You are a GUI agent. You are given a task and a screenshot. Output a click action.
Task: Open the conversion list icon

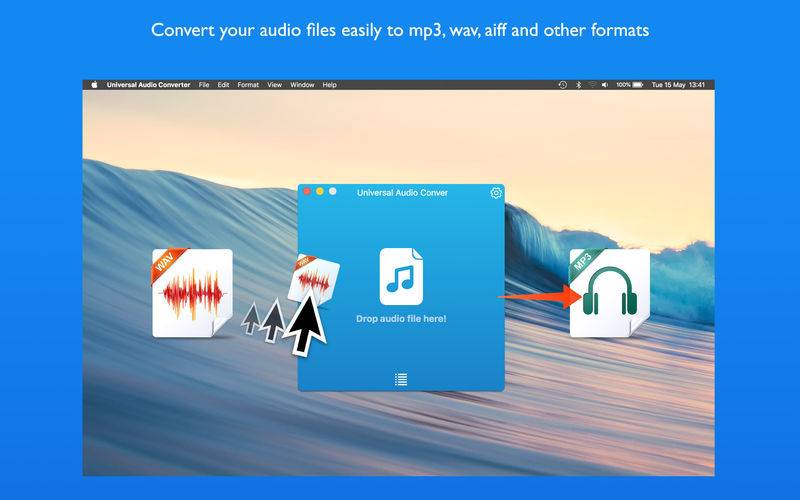[401, 379]
